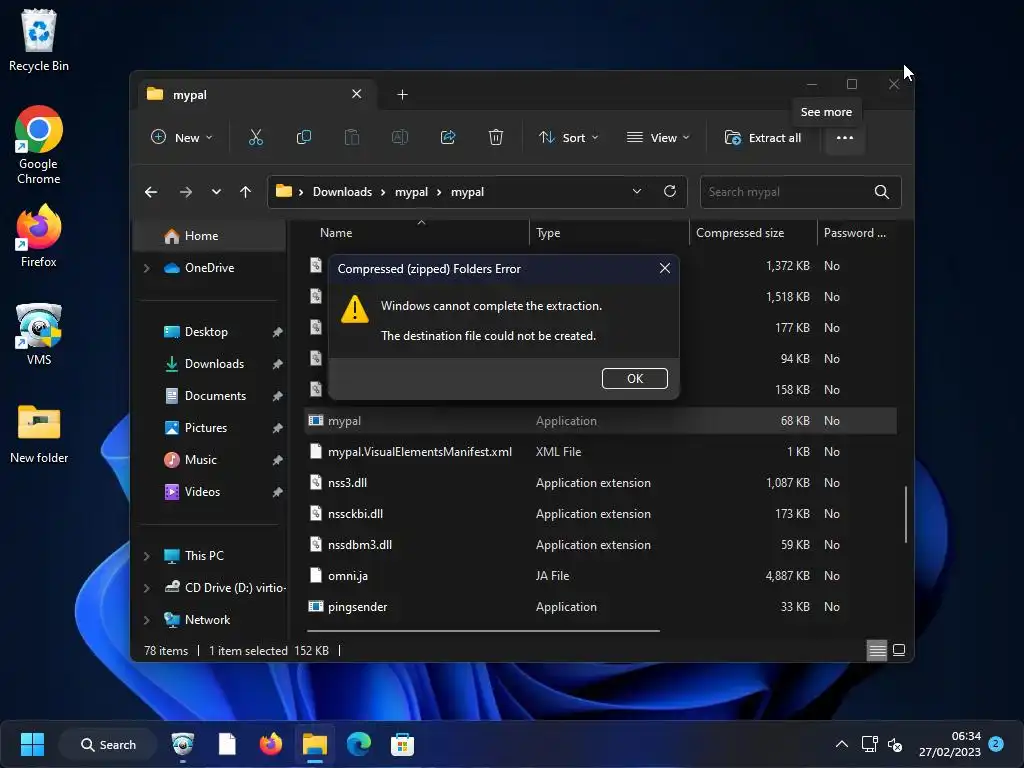The height and width of the screenshot is (768, 1024).
Task: Select mypal.VisualElementsManifest.xml file
Action: (601, 452)
